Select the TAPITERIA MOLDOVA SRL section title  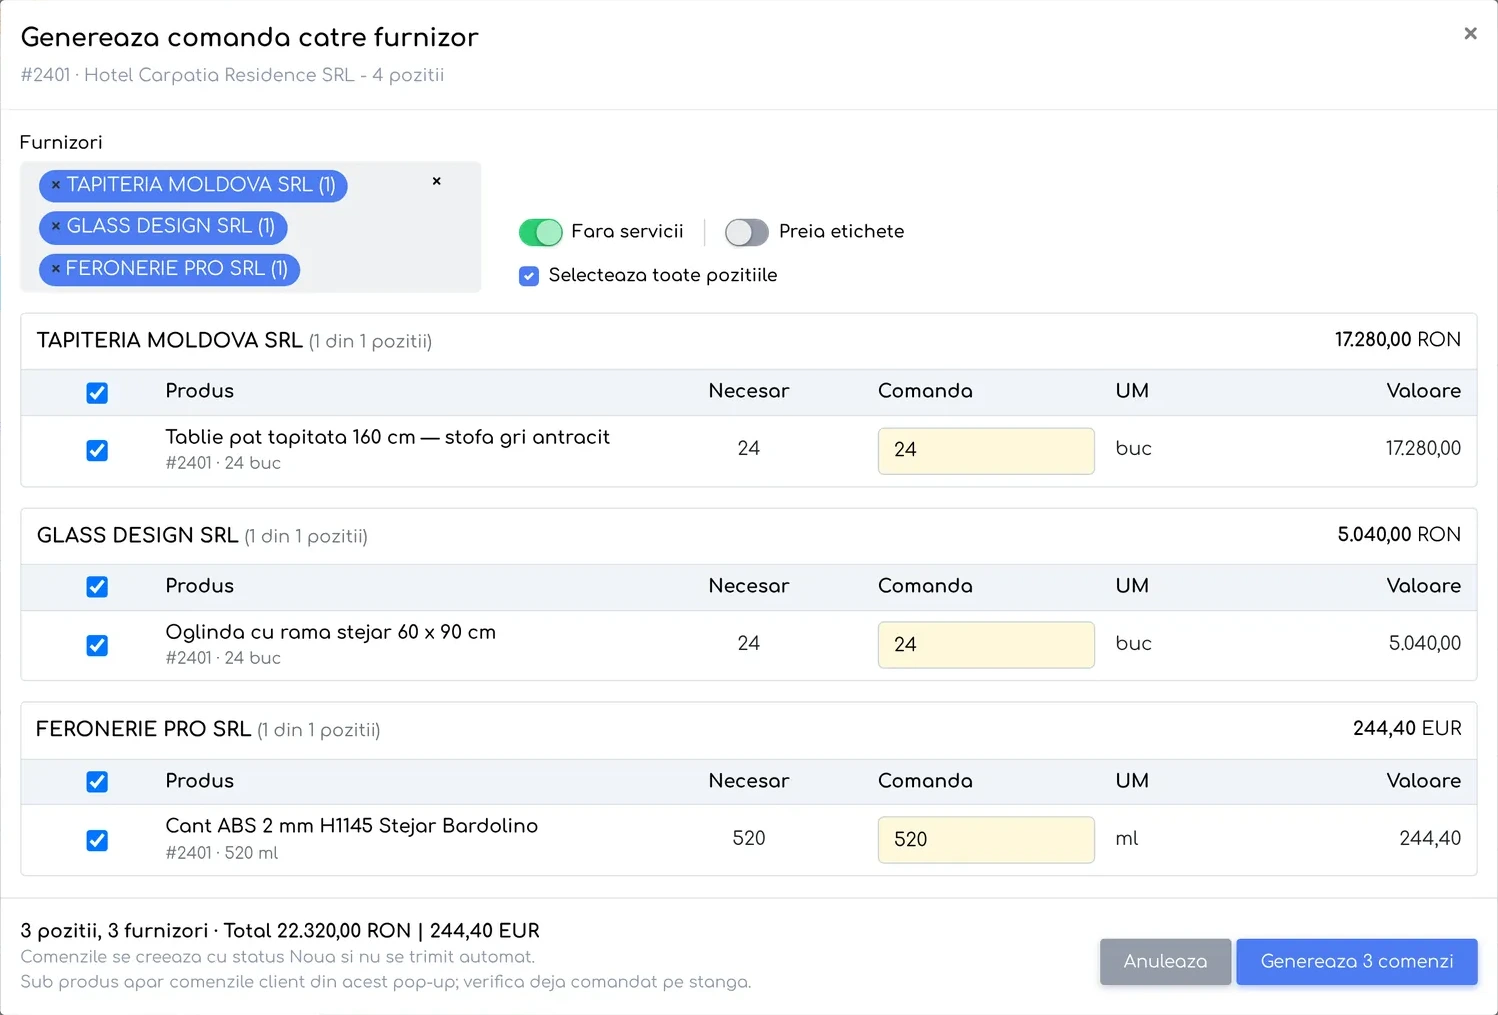(170, 341)
